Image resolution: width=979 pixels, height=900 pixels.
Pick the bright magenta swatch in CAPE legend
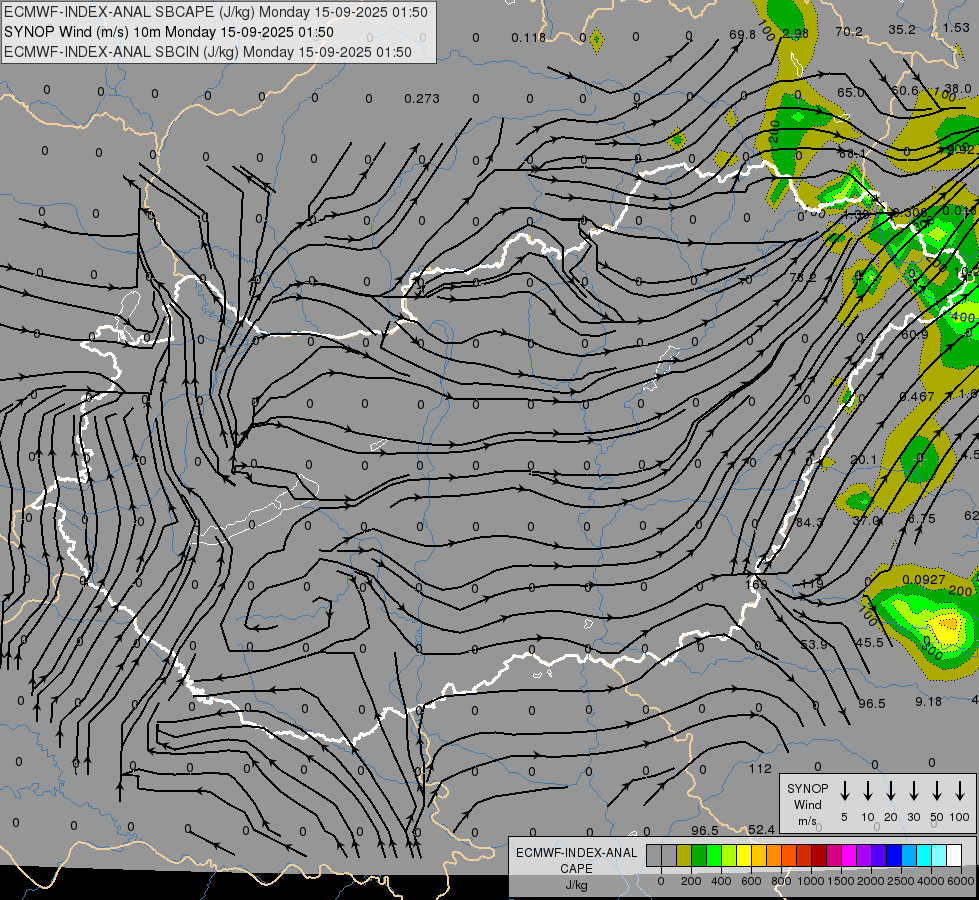pyautogui.click(x=849, y=856)
